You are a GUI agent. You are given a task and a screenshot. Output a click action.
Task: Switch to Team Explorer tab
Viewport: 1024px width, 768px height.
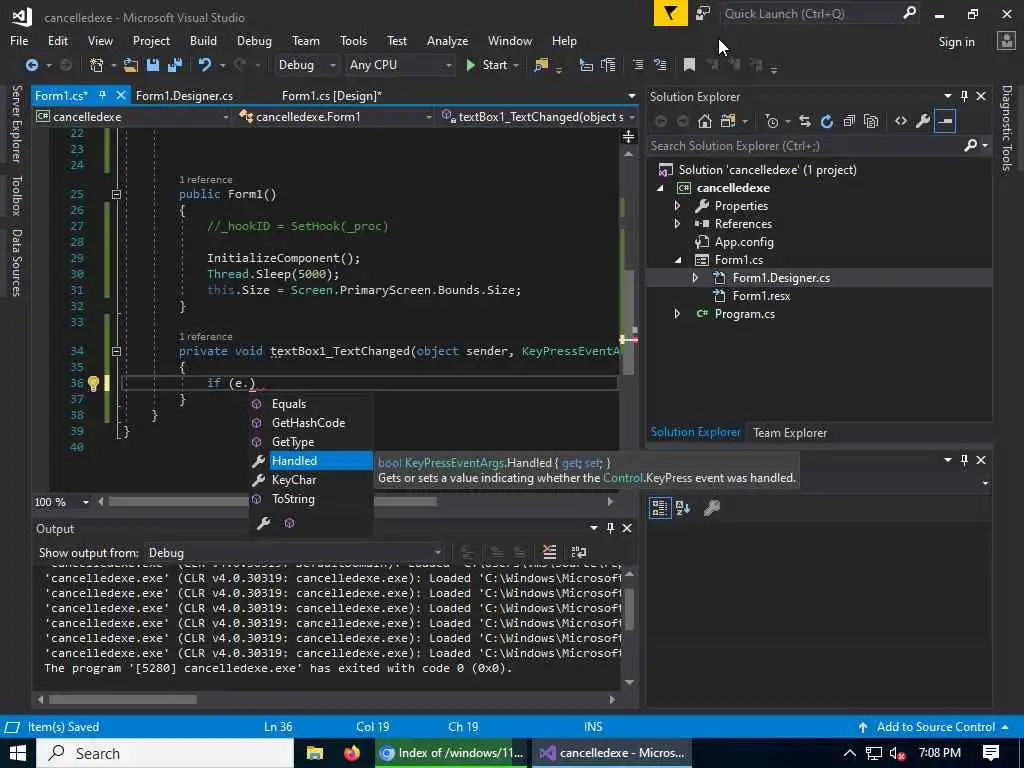click(x=790, y=432)
